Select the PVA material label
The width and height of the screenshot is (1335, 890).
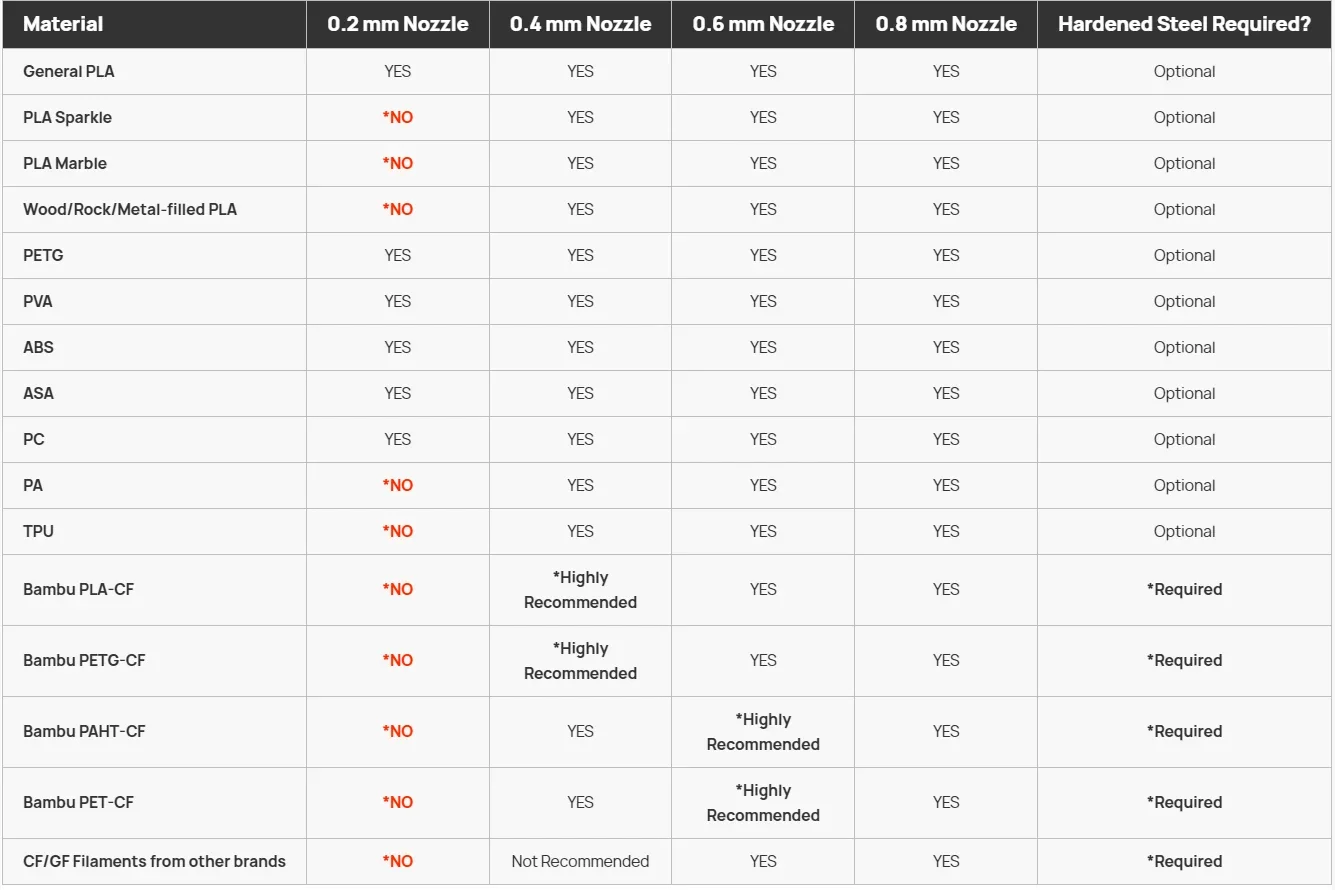point(38,301)
